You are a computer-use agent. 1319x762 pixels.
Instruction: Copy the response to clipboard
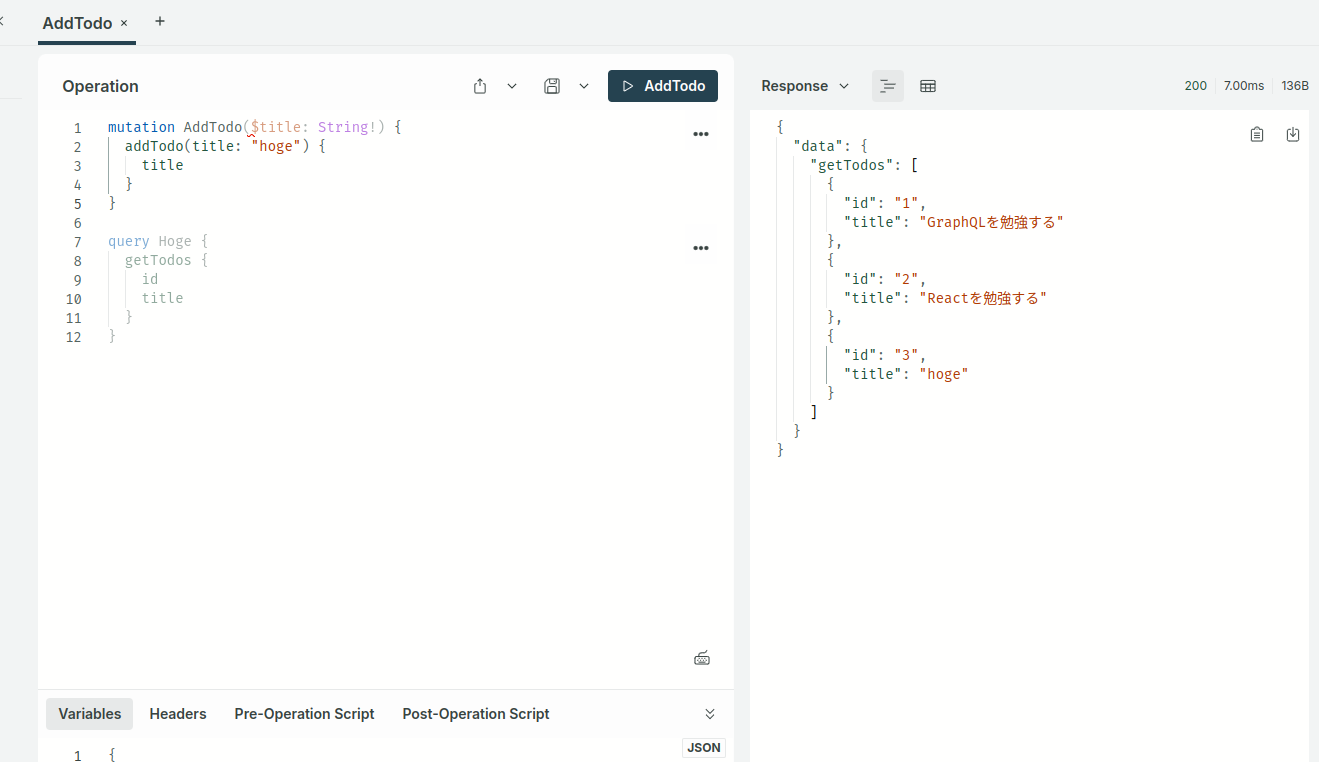pyautogui.click(x=1257, y=134)
